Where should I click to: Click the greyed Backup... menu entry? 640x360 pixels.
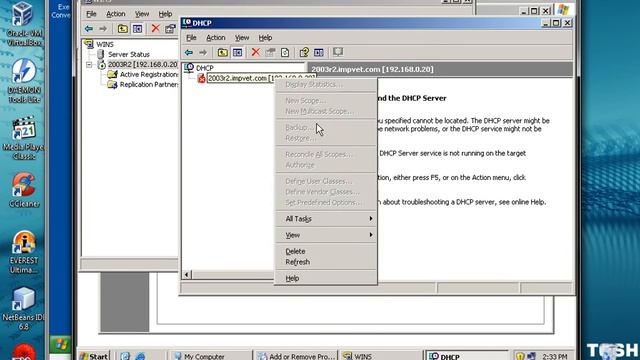(x=326, y=127)
